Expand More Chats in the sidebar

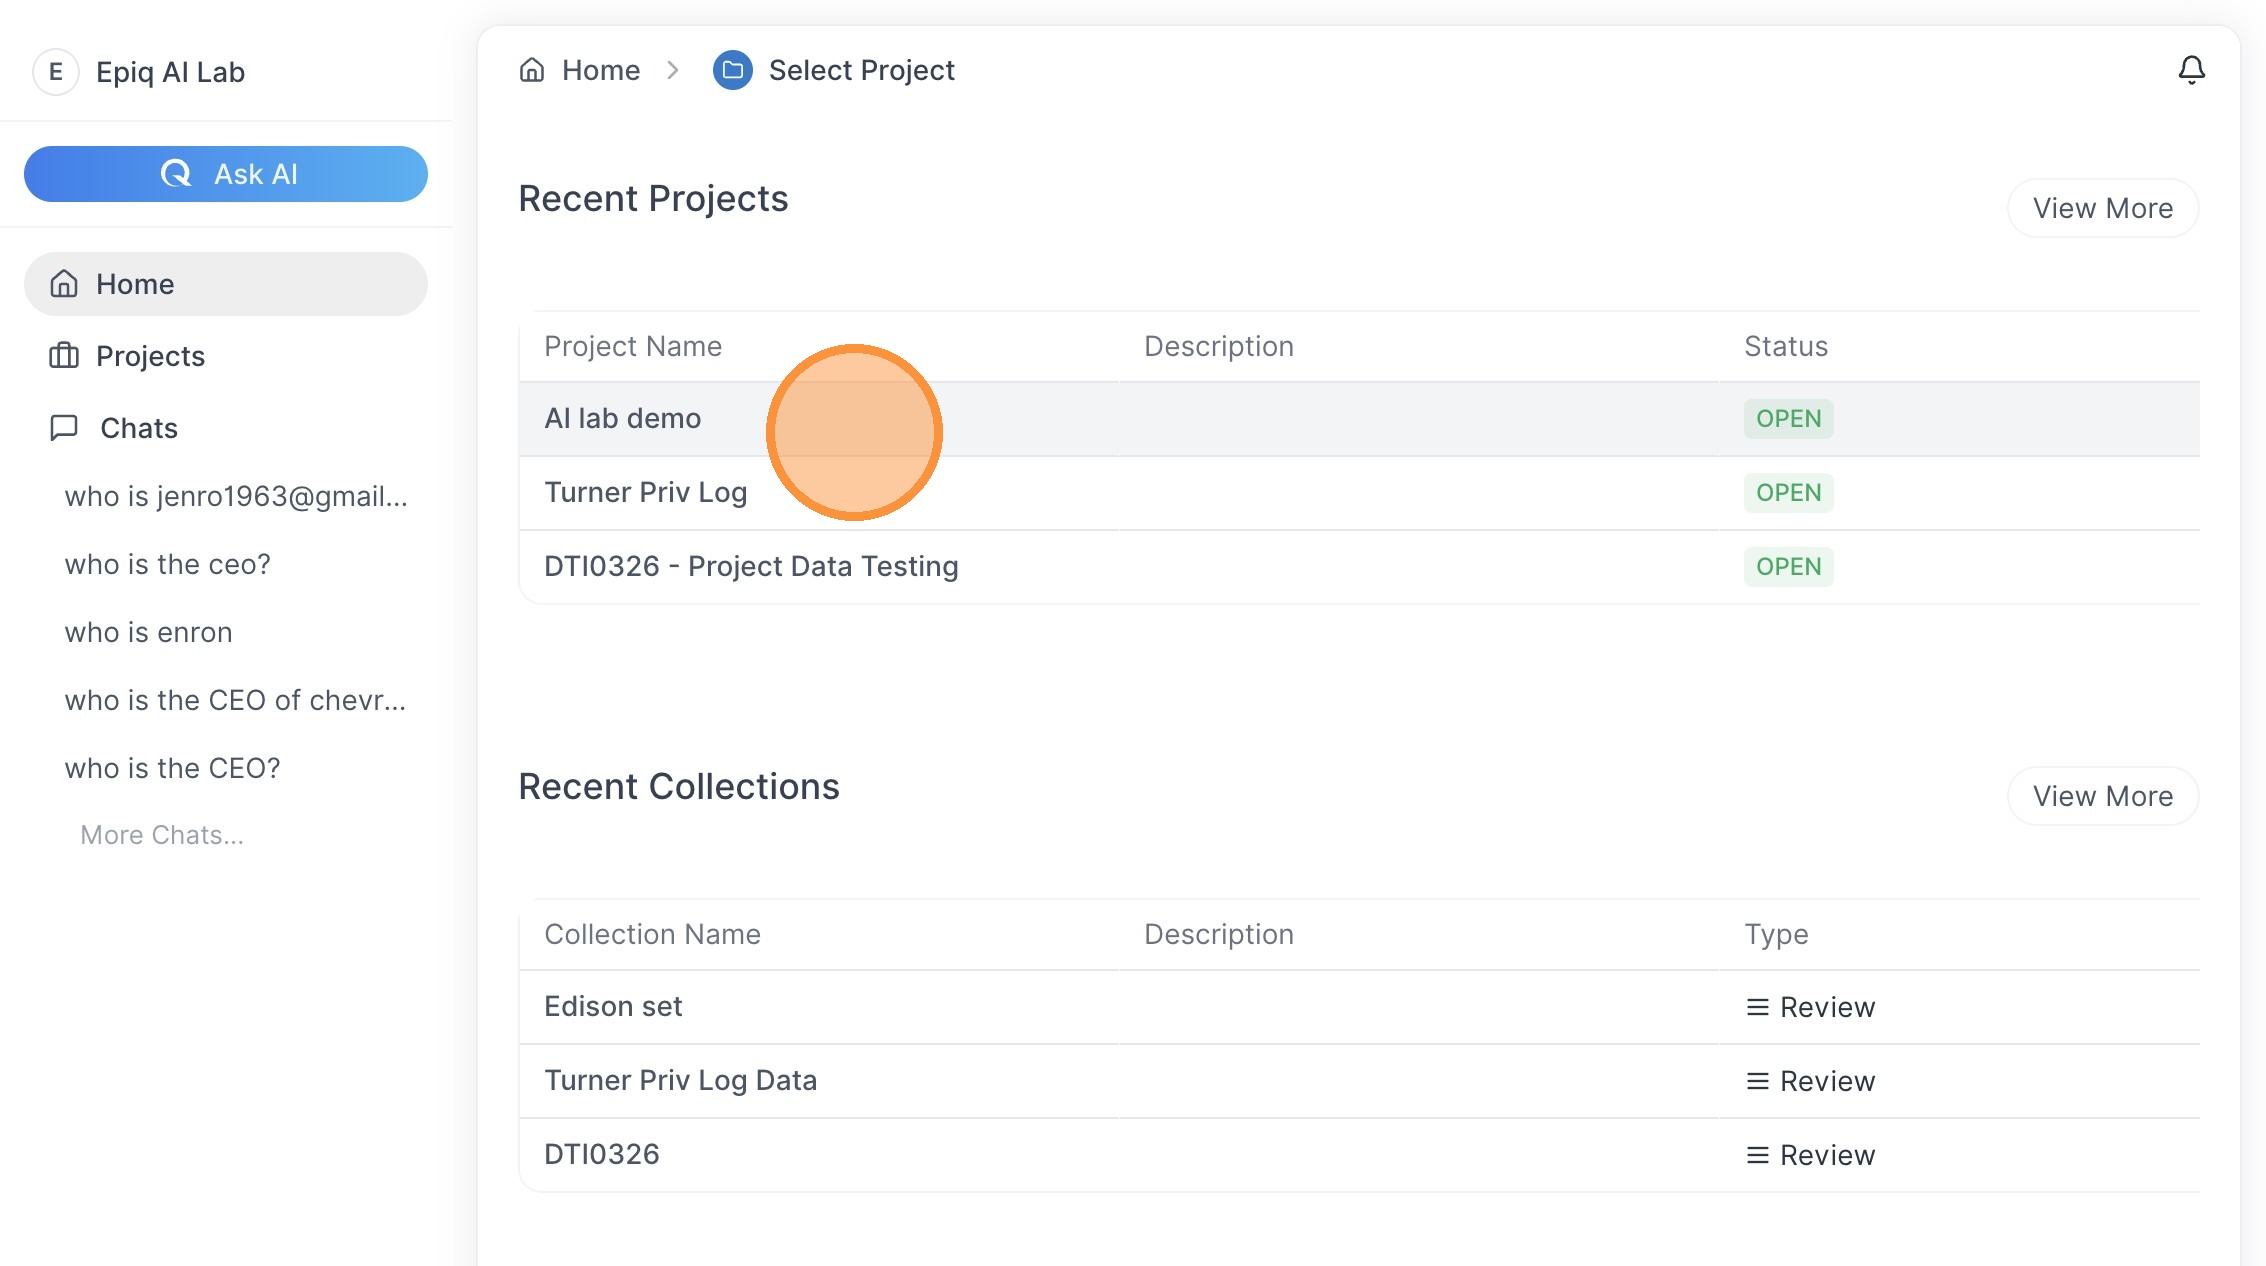(x=162, y=835)
